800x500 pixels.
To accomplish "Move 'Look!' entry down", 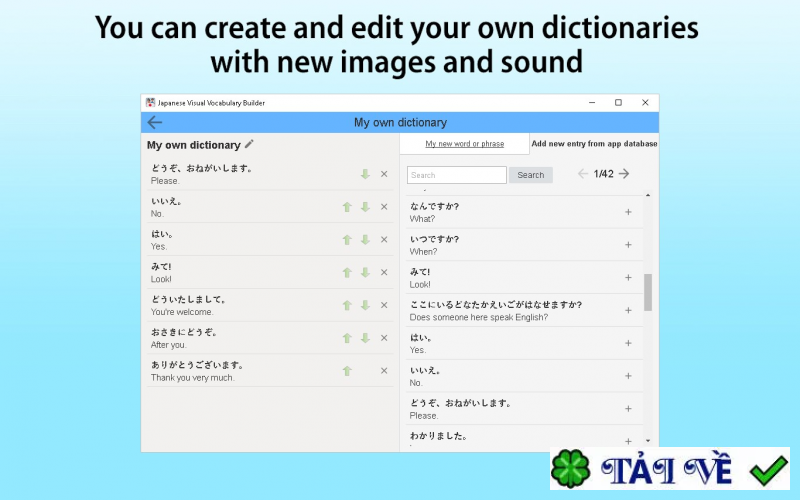I will coord(365,272).
